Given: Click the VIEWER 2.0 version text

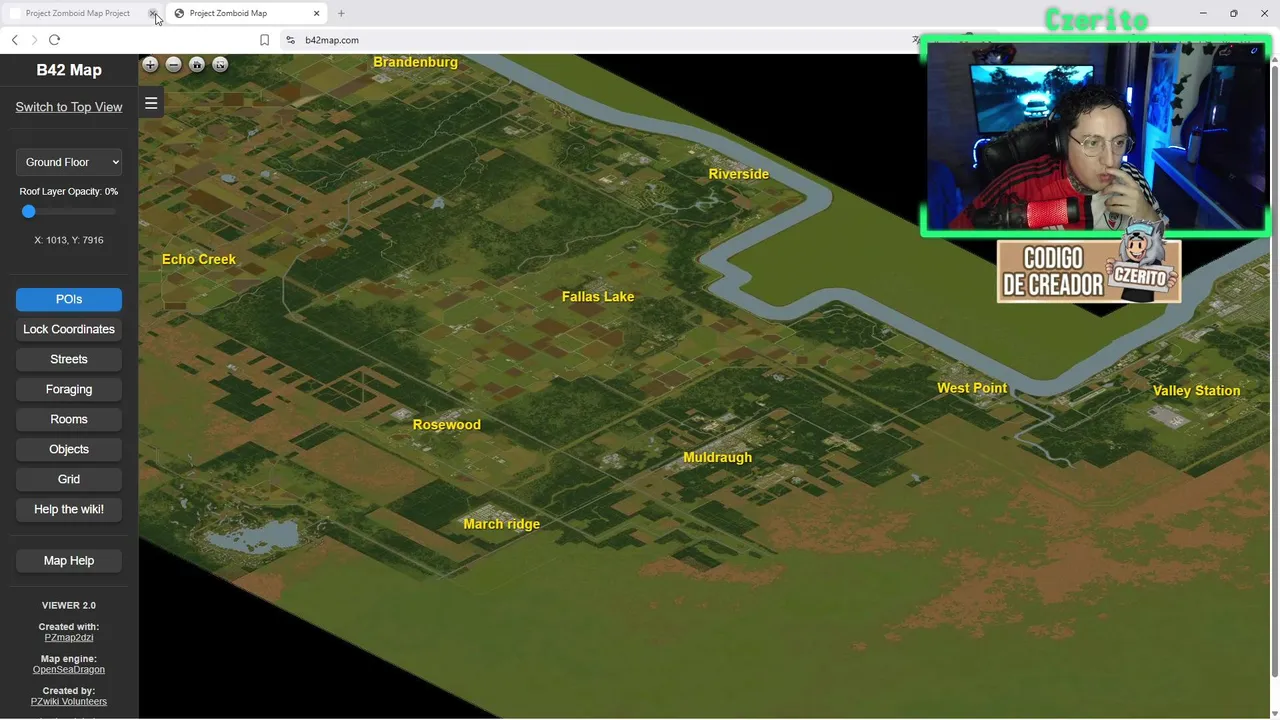Looking at the screenshot, I should (x=69, y=605).
